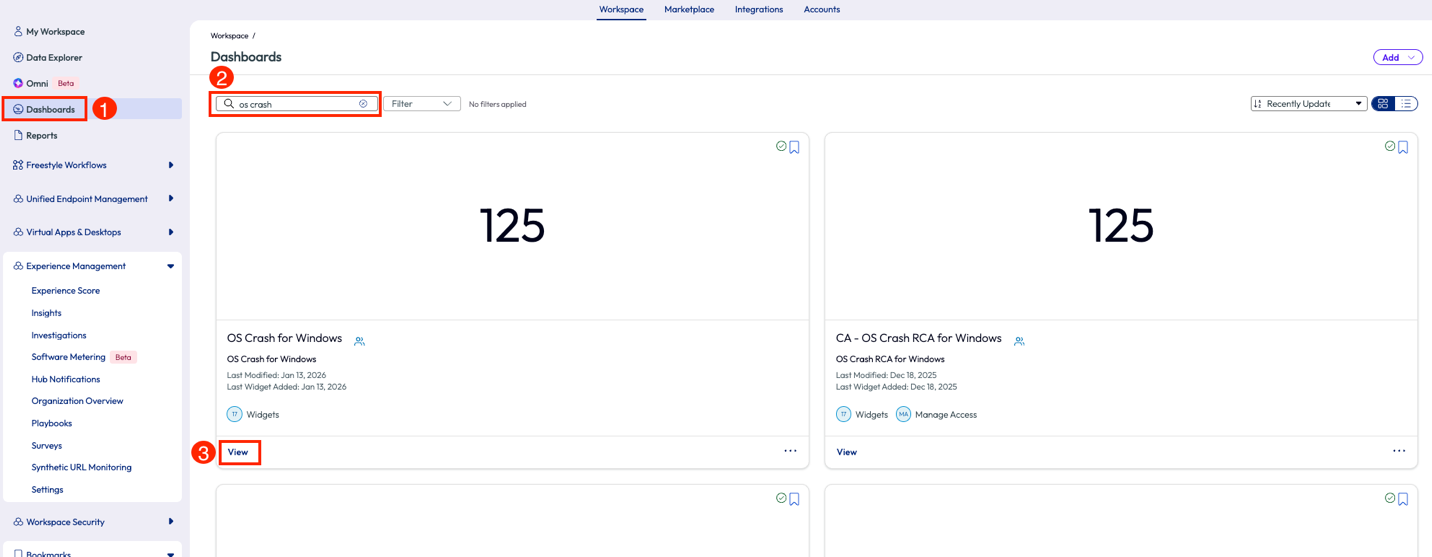This screenshot has height=557, width=1432.
Task: Switch to the Marketplace tab
Action: point(689,10)
